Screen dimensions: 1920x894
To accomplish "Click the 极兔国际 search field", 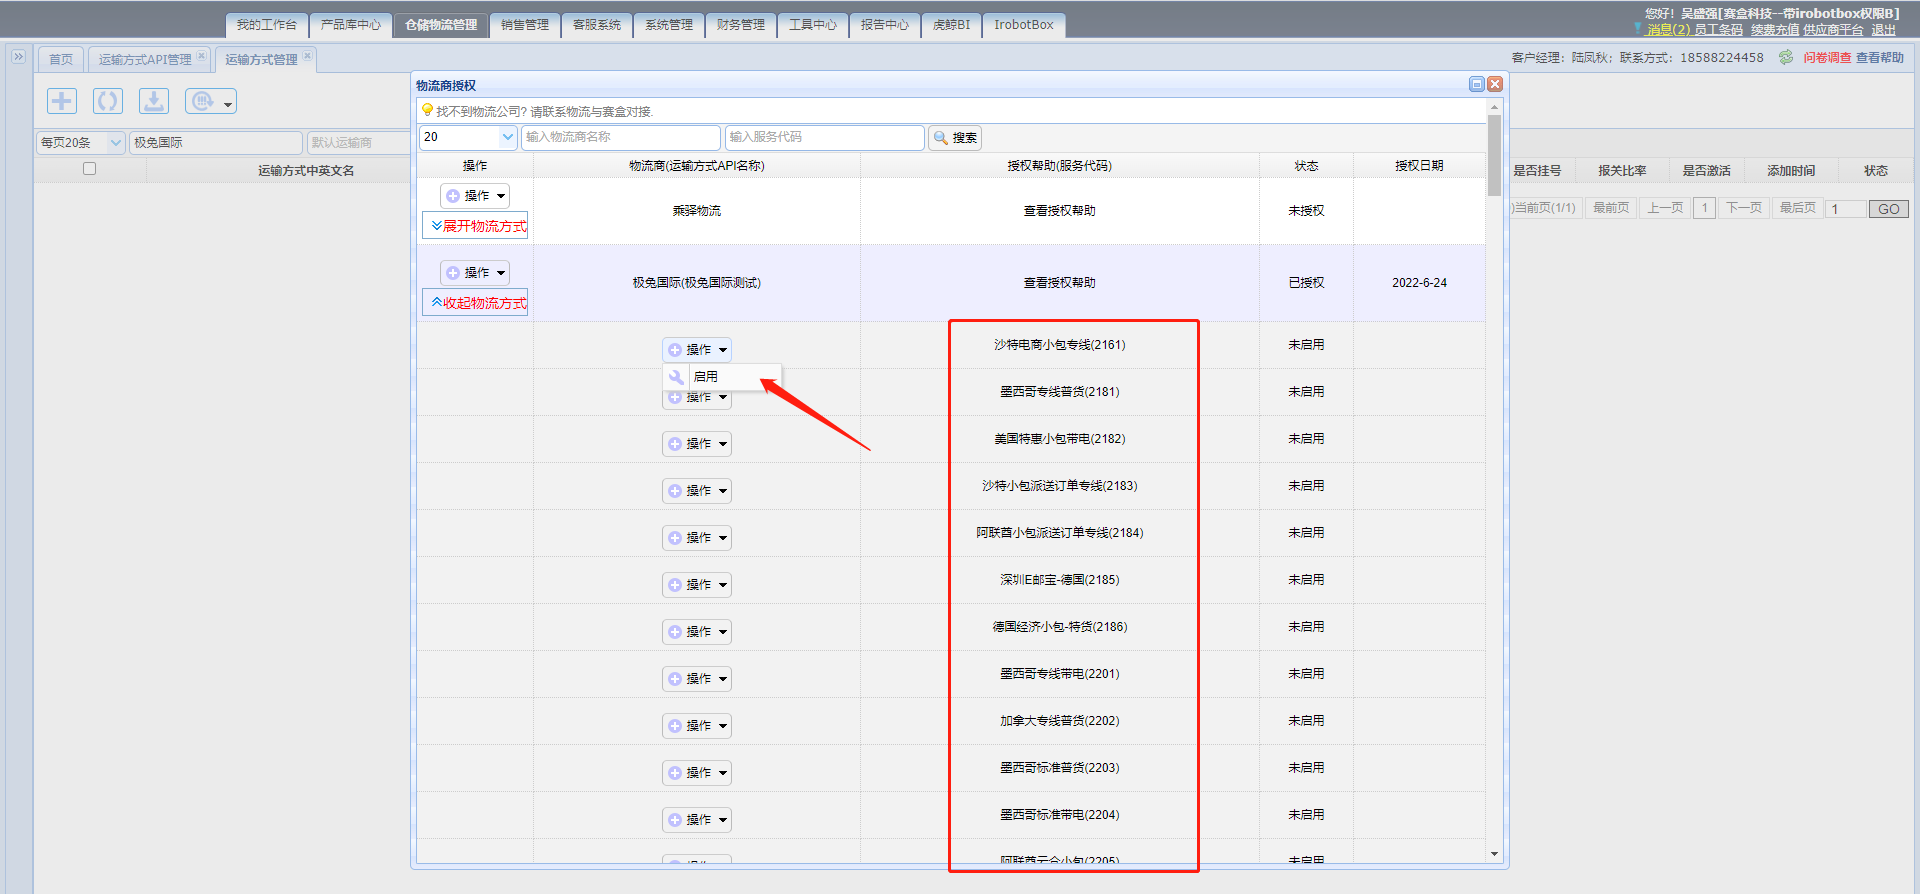I will click(216, 143).
